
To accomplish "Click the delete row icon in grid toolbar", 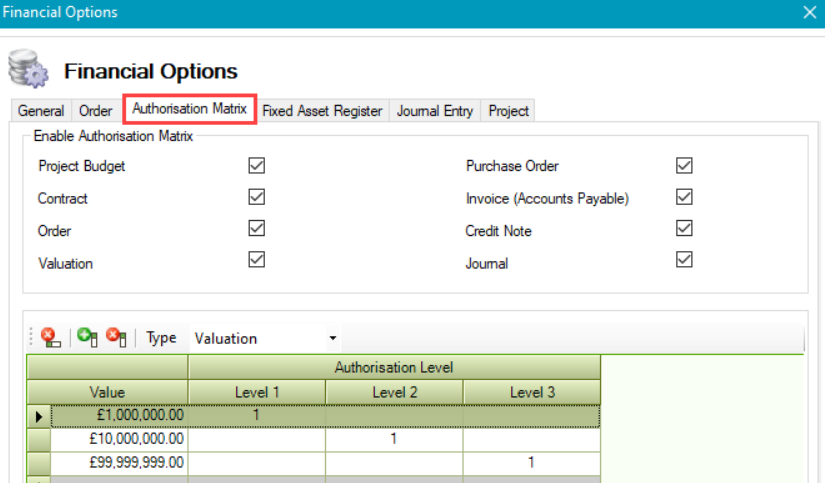I will 48,338.
